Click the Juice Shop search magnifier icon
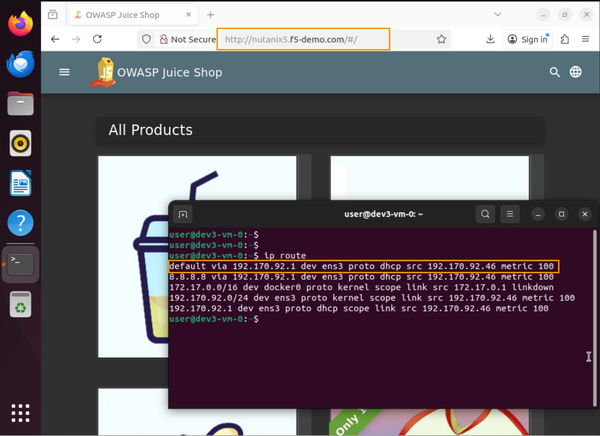 555,72
